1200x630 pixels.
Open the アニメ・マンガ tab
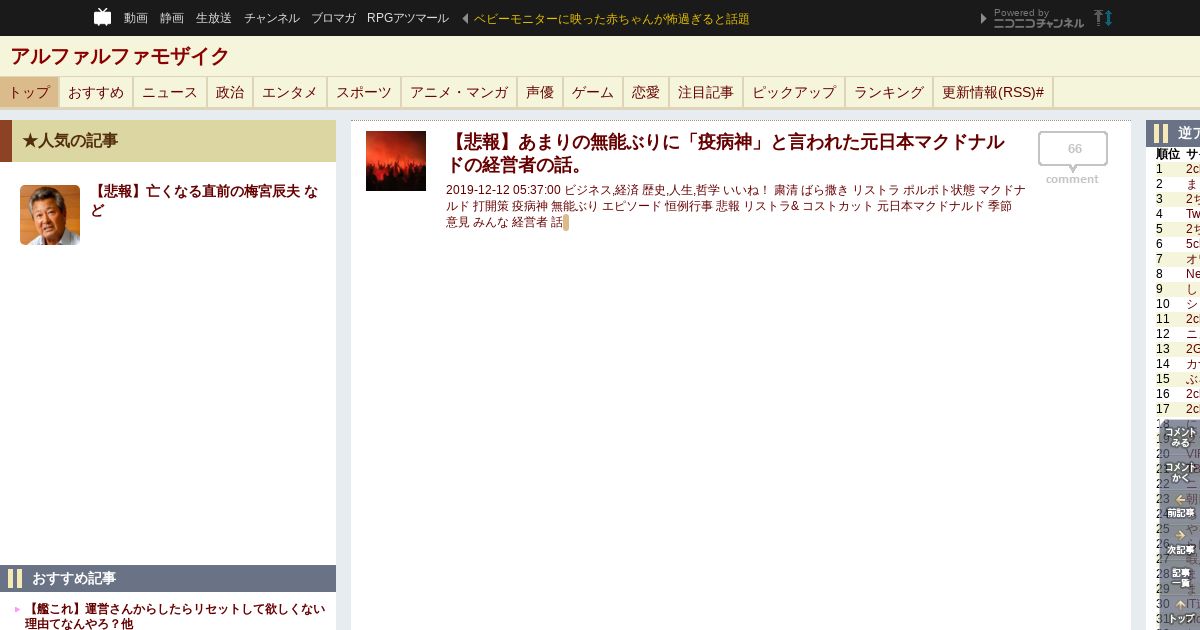459,92
